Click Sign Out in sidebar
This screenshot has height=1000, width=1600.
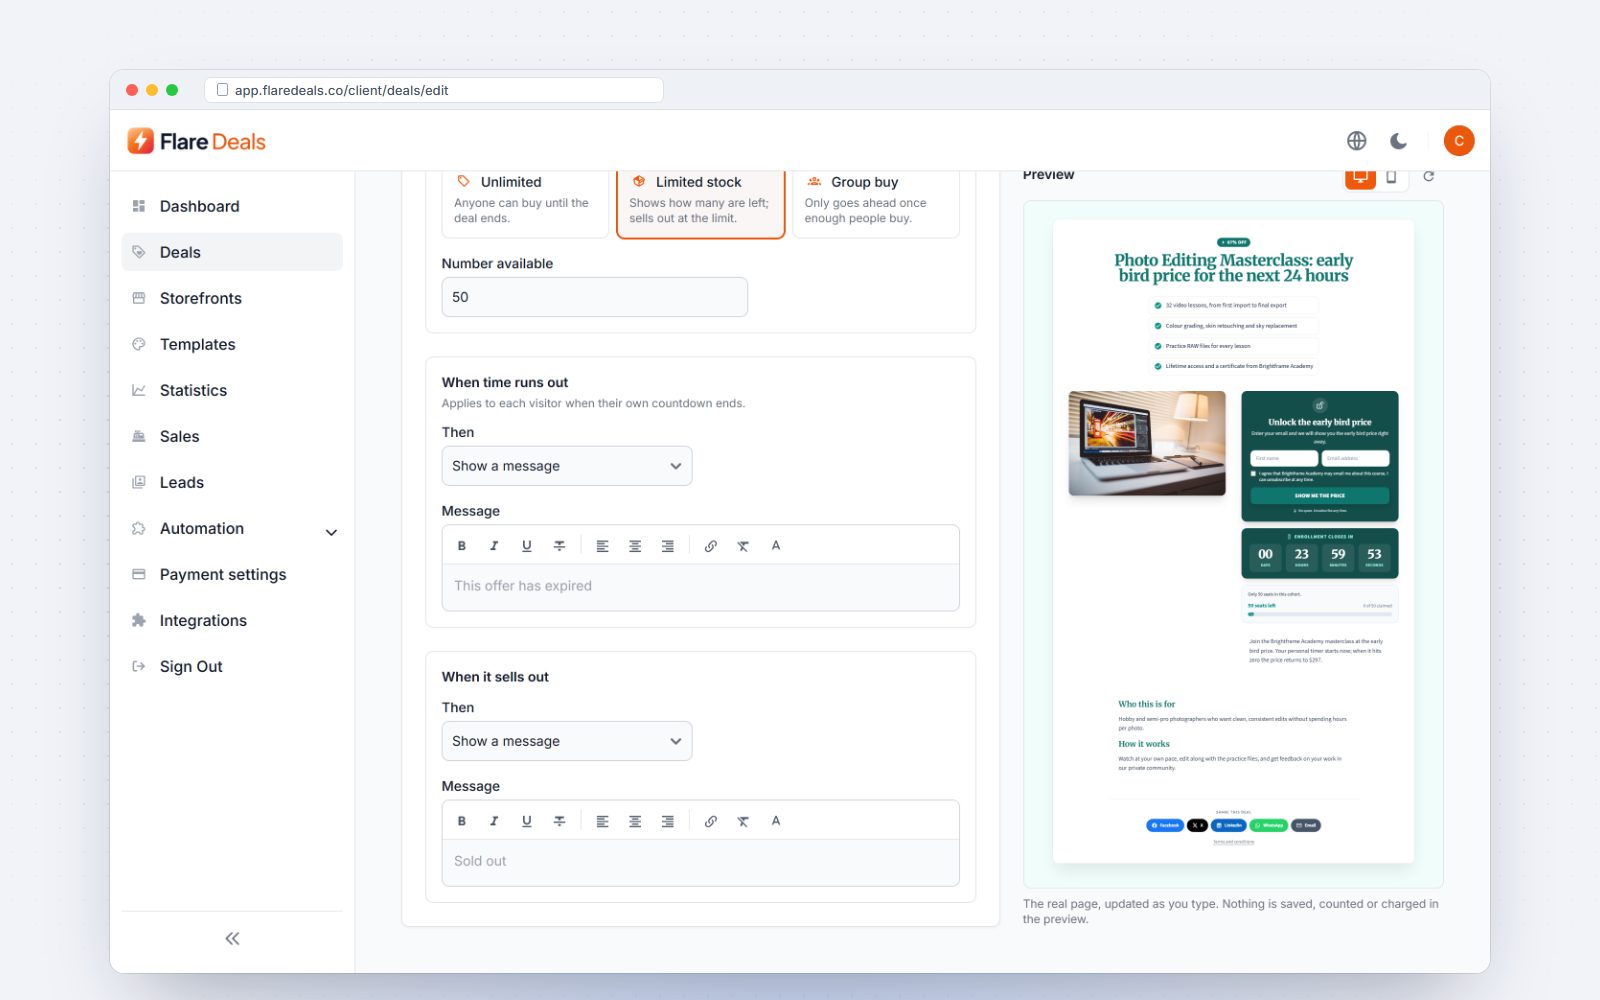click(x=232, y=666)
